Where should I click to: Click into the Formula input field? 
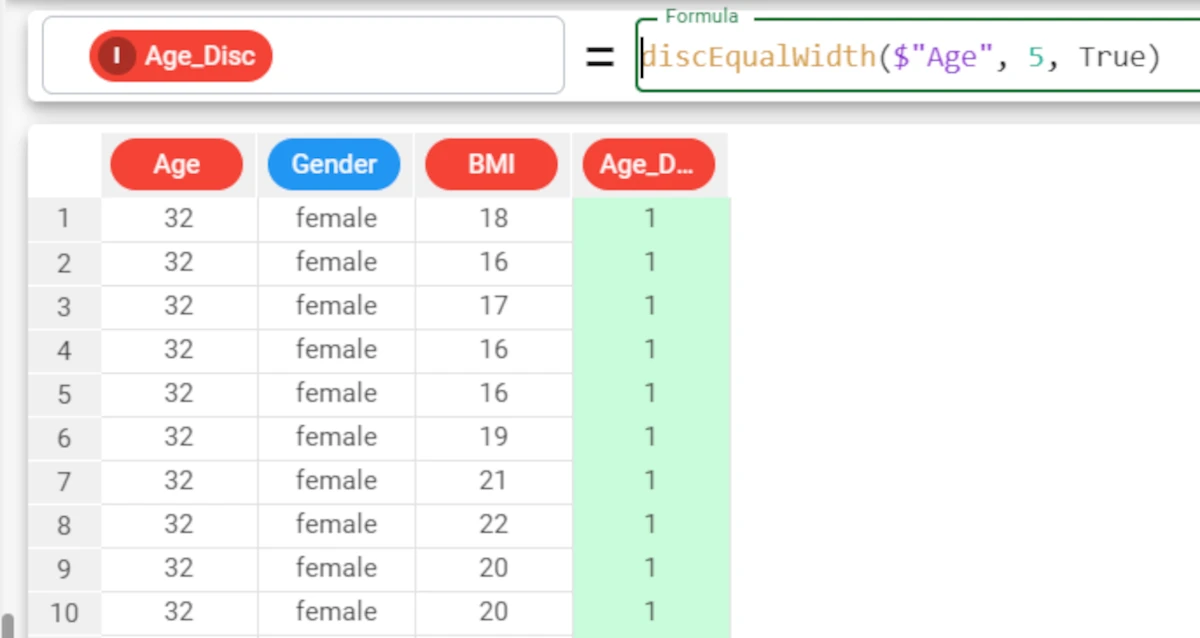(x=918, y=56)
